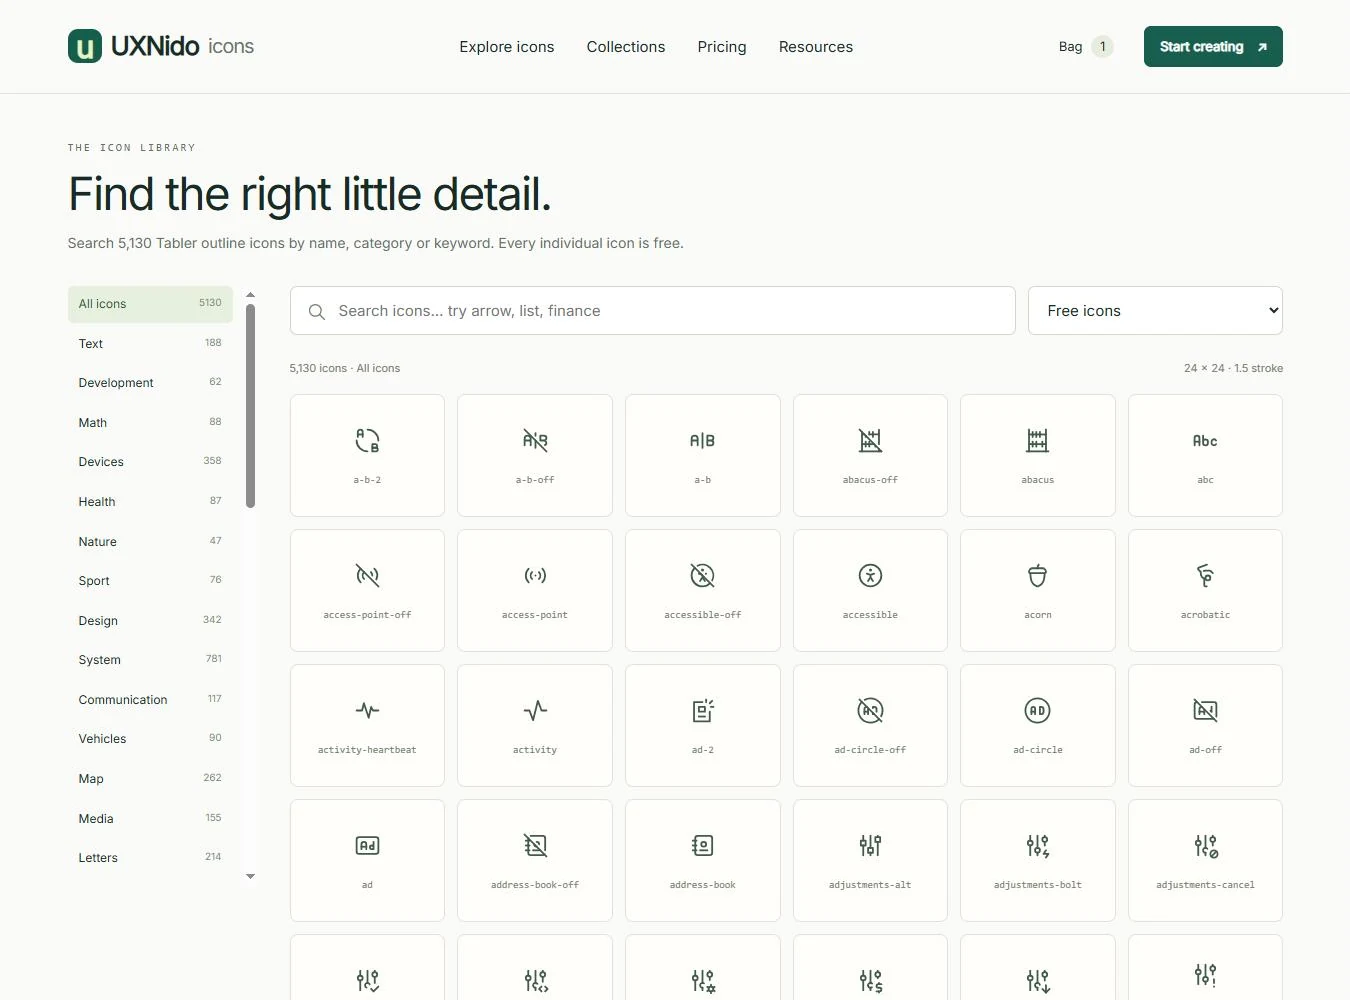Screen dimensions: 1350x1000
Task: Open the ad-off icon
Action: pos(1205,725)
